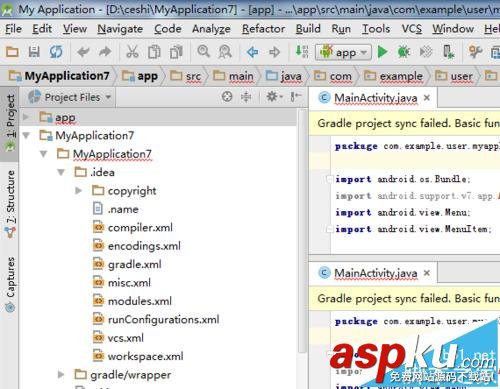500x389 pixels.
Task: Collapse the nested MyApplication7 folder
Action: tap(44, 154)
